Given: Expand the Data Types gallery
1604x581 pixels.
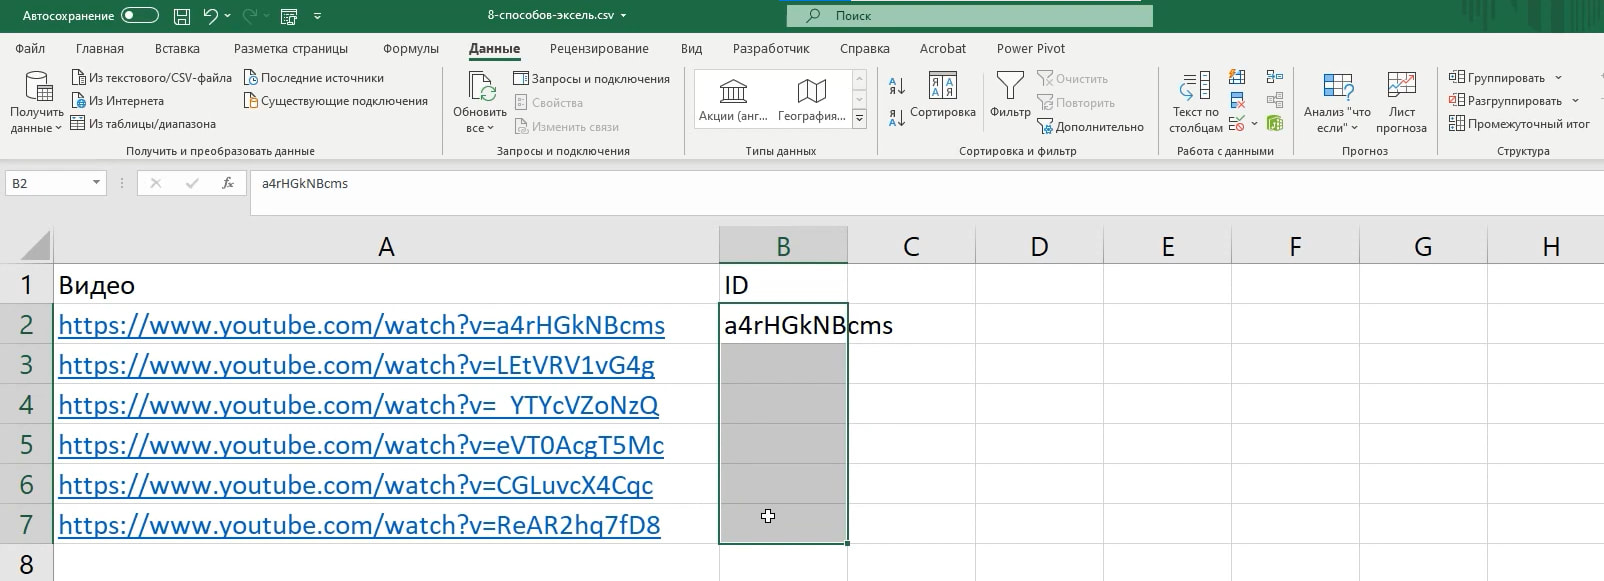Looking at the screenshot, I should coord(859,118).
